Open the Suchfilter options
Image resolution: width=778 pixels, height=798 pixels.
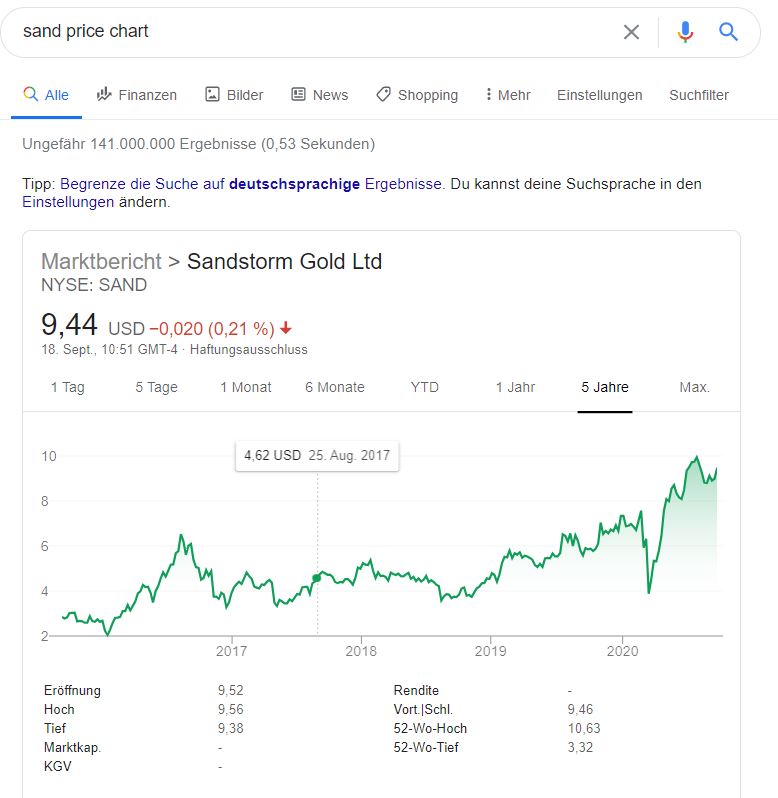[699, 95]
